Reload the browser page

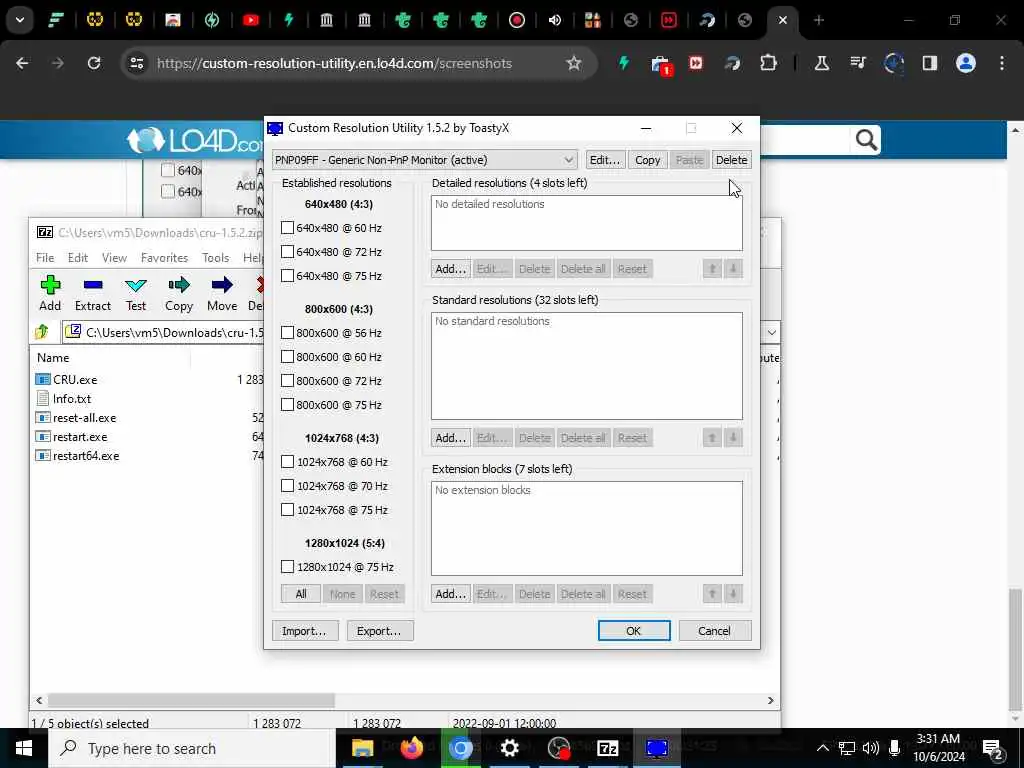[x=94, y=63]
